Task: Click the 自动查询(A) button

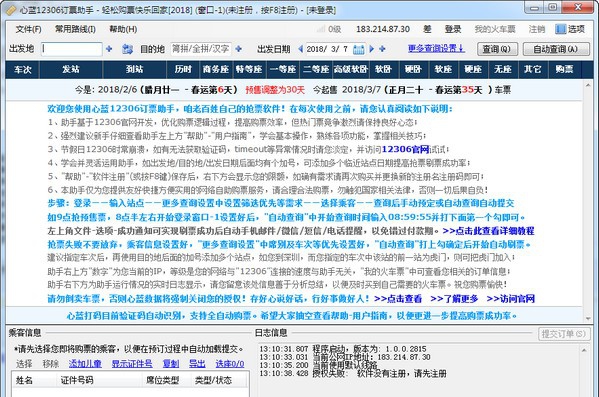Action: coord(556,49)
